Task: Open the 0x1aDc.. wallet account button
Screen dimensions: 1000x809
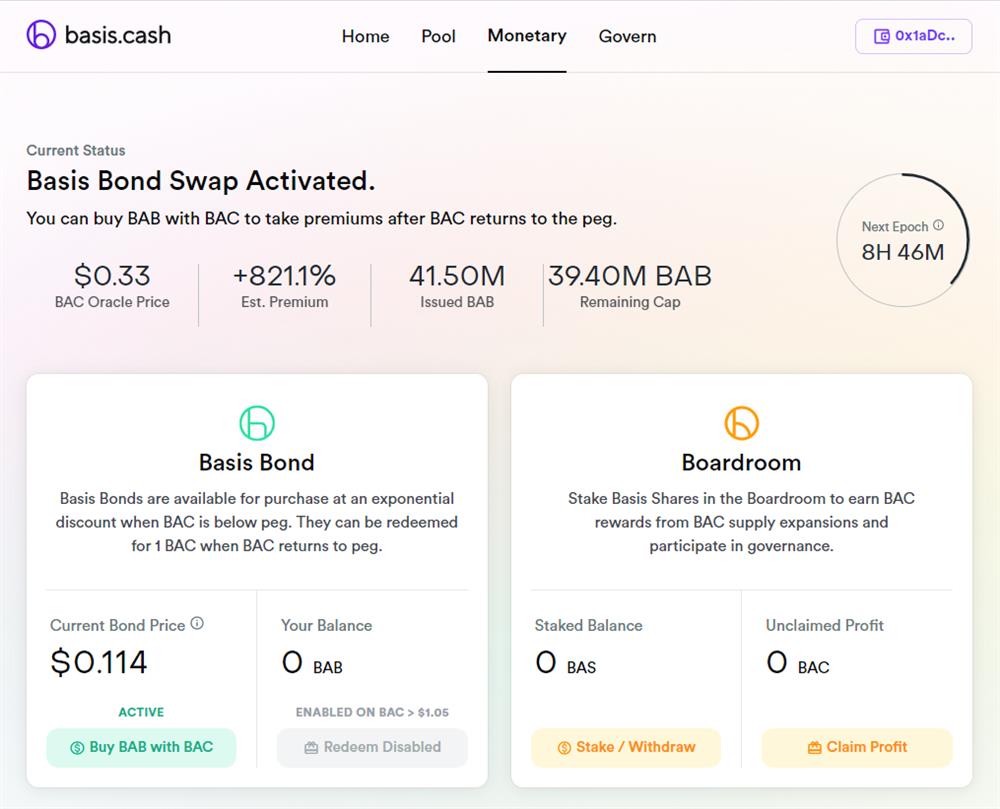Action: 913,36
